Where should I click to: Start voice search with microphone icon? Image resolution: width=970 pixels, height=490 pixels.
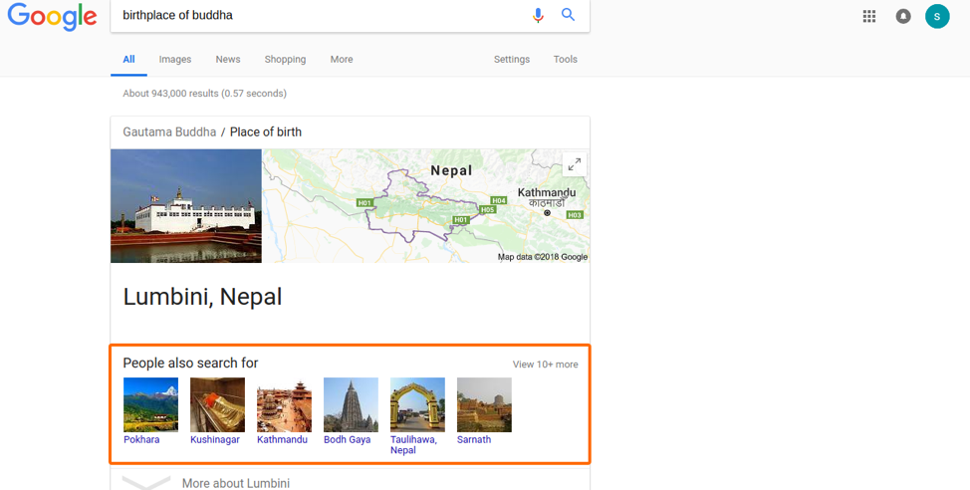(538, 15)
